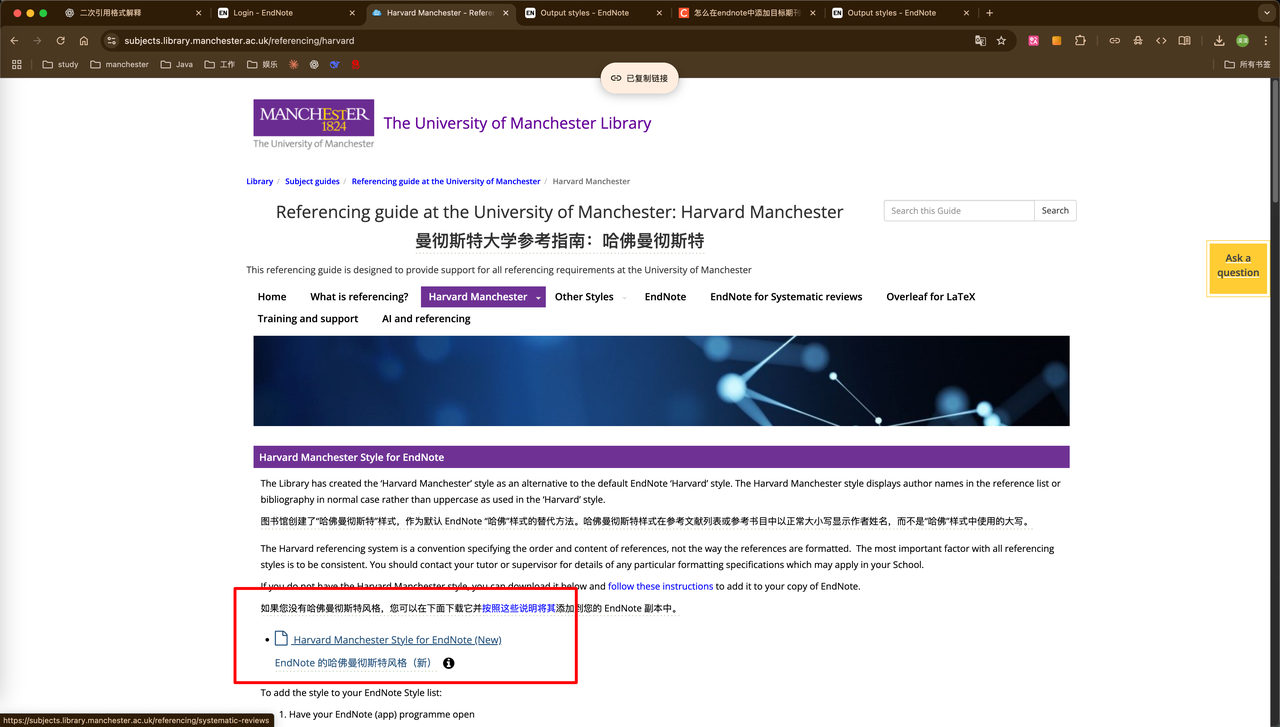Follow the 'follow these instructions' link
Viewport: 1280px width, 727px height.
click(660, 586)
